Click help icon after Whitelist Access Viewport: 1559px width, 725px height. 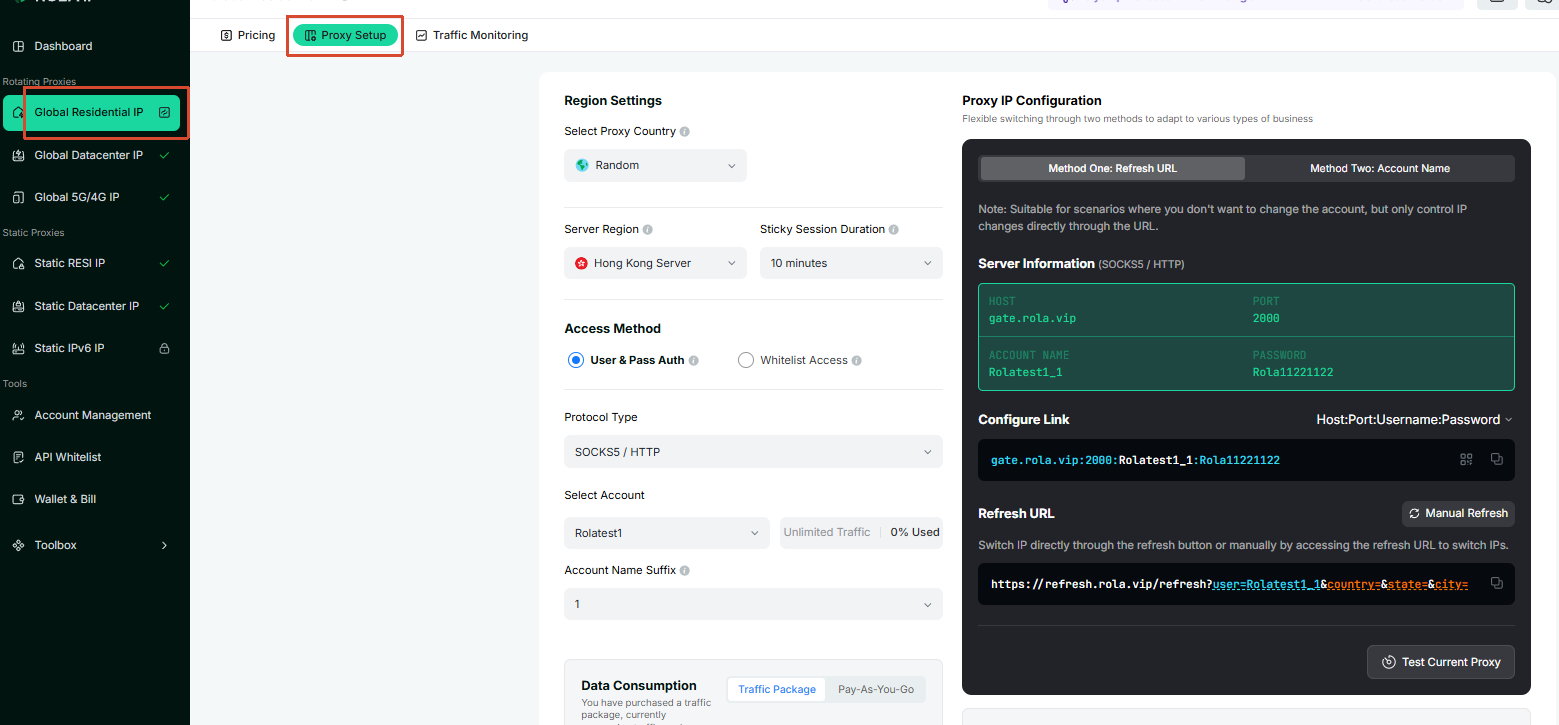[857, 361]
